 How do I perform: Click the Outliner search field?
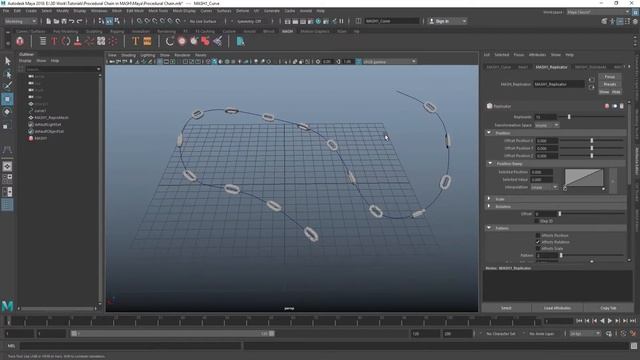pyautogui.click(x=63, y=69)
